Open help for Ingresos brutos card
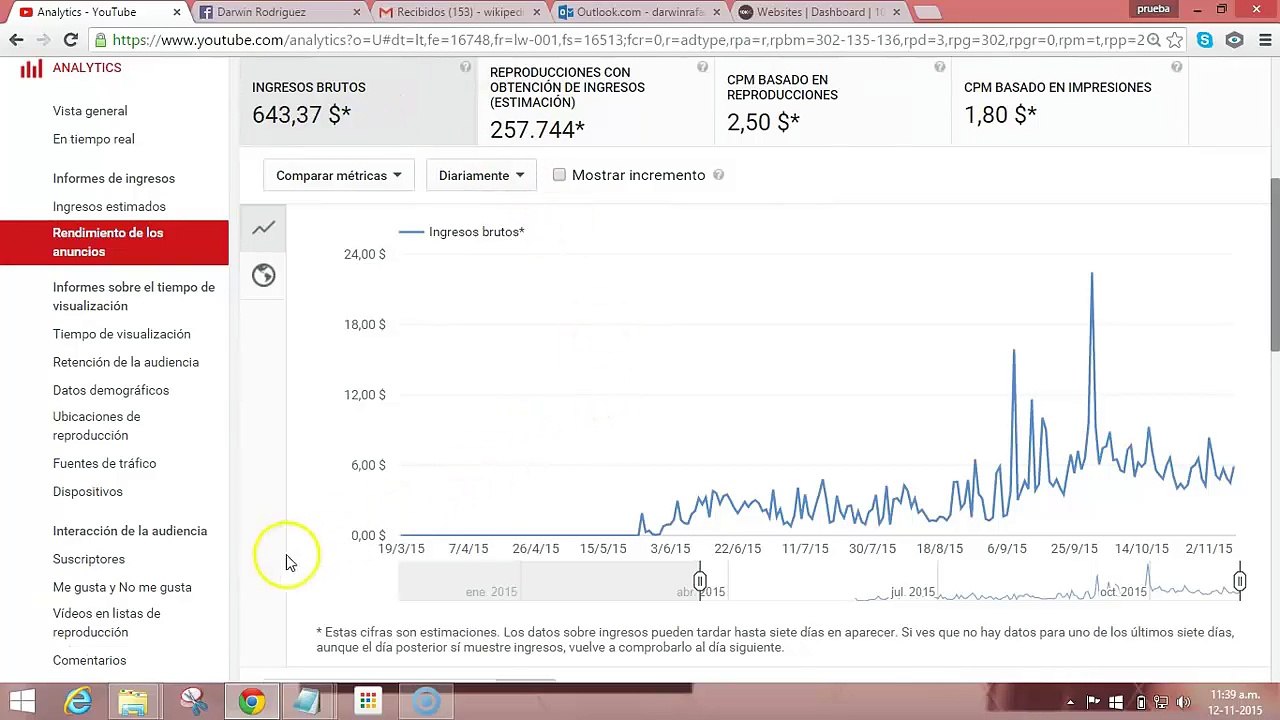Image resolution: width=1280 pixels, height=720 pixels. pyautogui.click(x=465, y=67)
